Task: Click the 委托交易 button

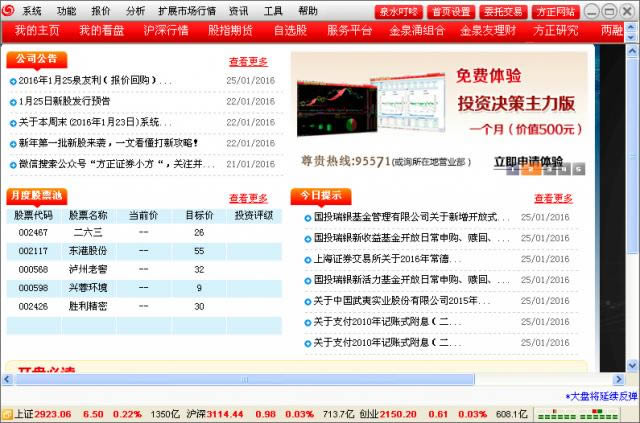Action: (502, 11)
